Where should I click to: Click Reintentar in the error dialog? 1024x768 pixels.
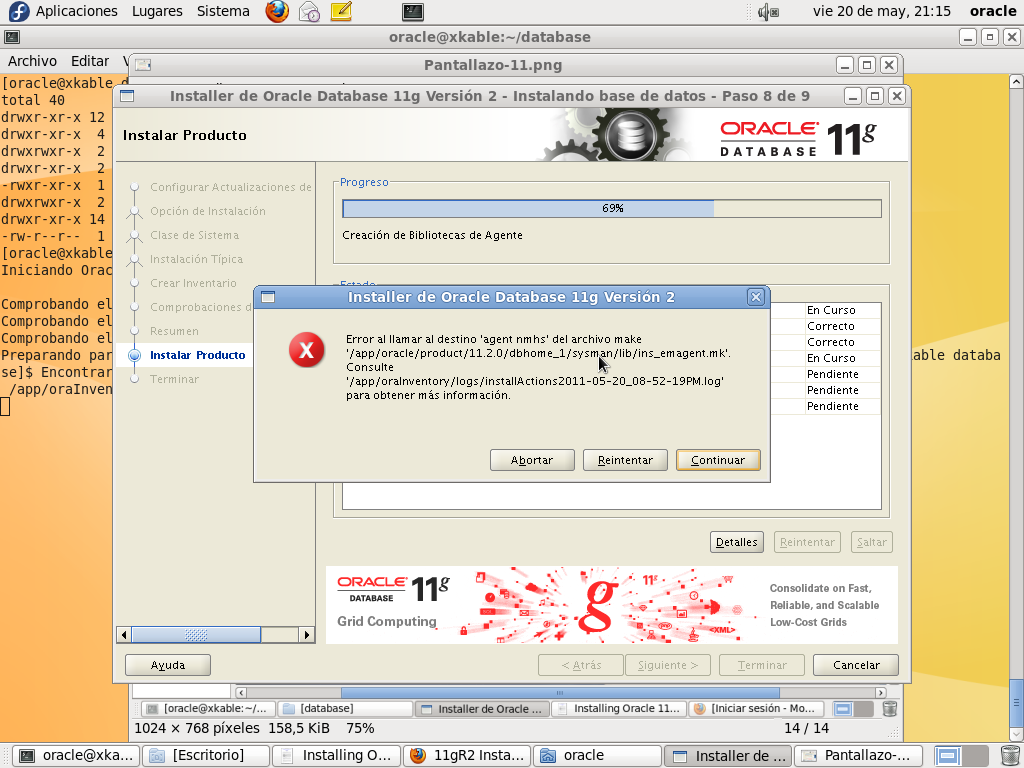pos(625,460)
